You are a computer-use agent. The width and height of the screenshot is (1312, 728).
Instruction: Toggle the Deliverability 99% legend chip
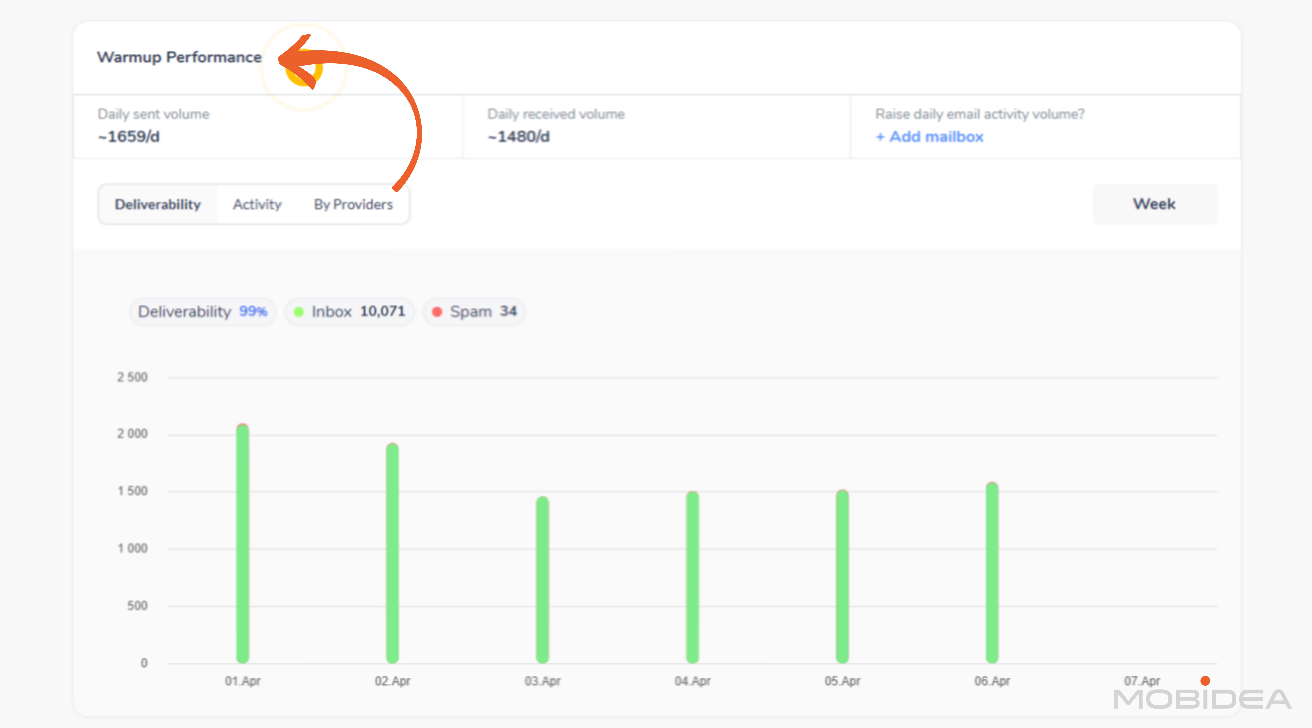(x=202, y=312)
